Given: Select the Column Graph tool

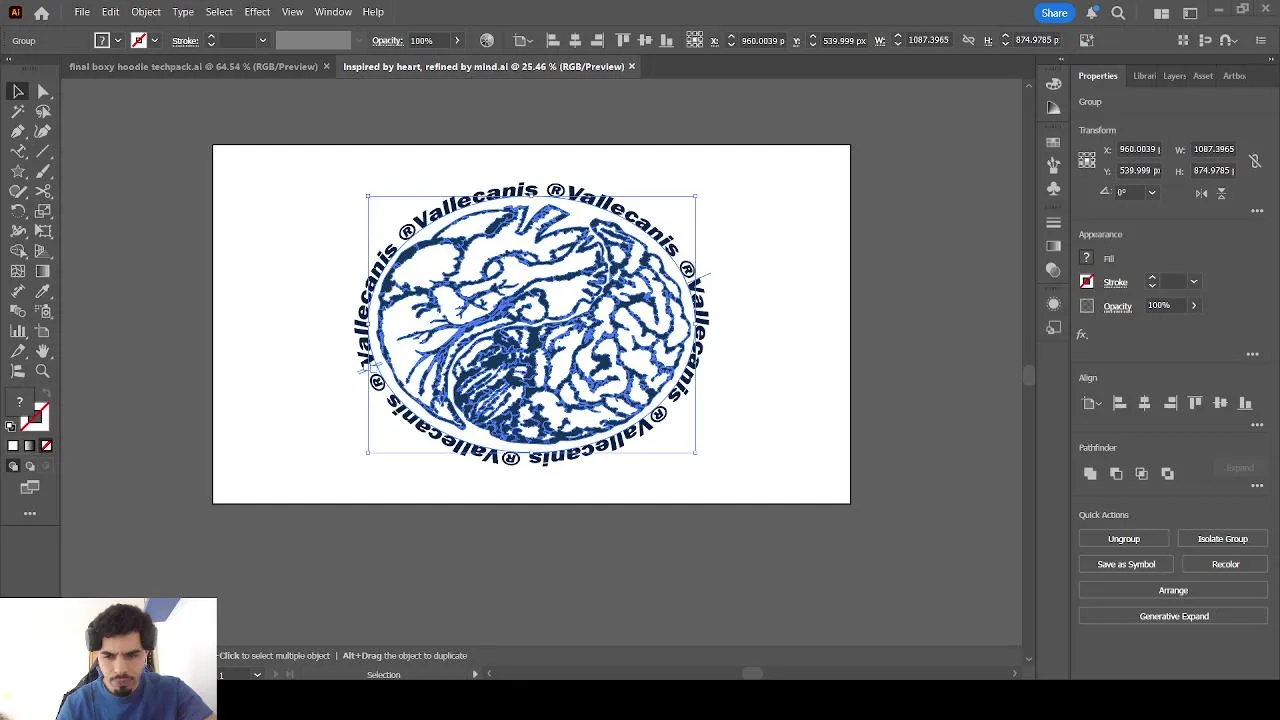Looking at the screenshot, I should pyautogui.click(x=18, y=331).
